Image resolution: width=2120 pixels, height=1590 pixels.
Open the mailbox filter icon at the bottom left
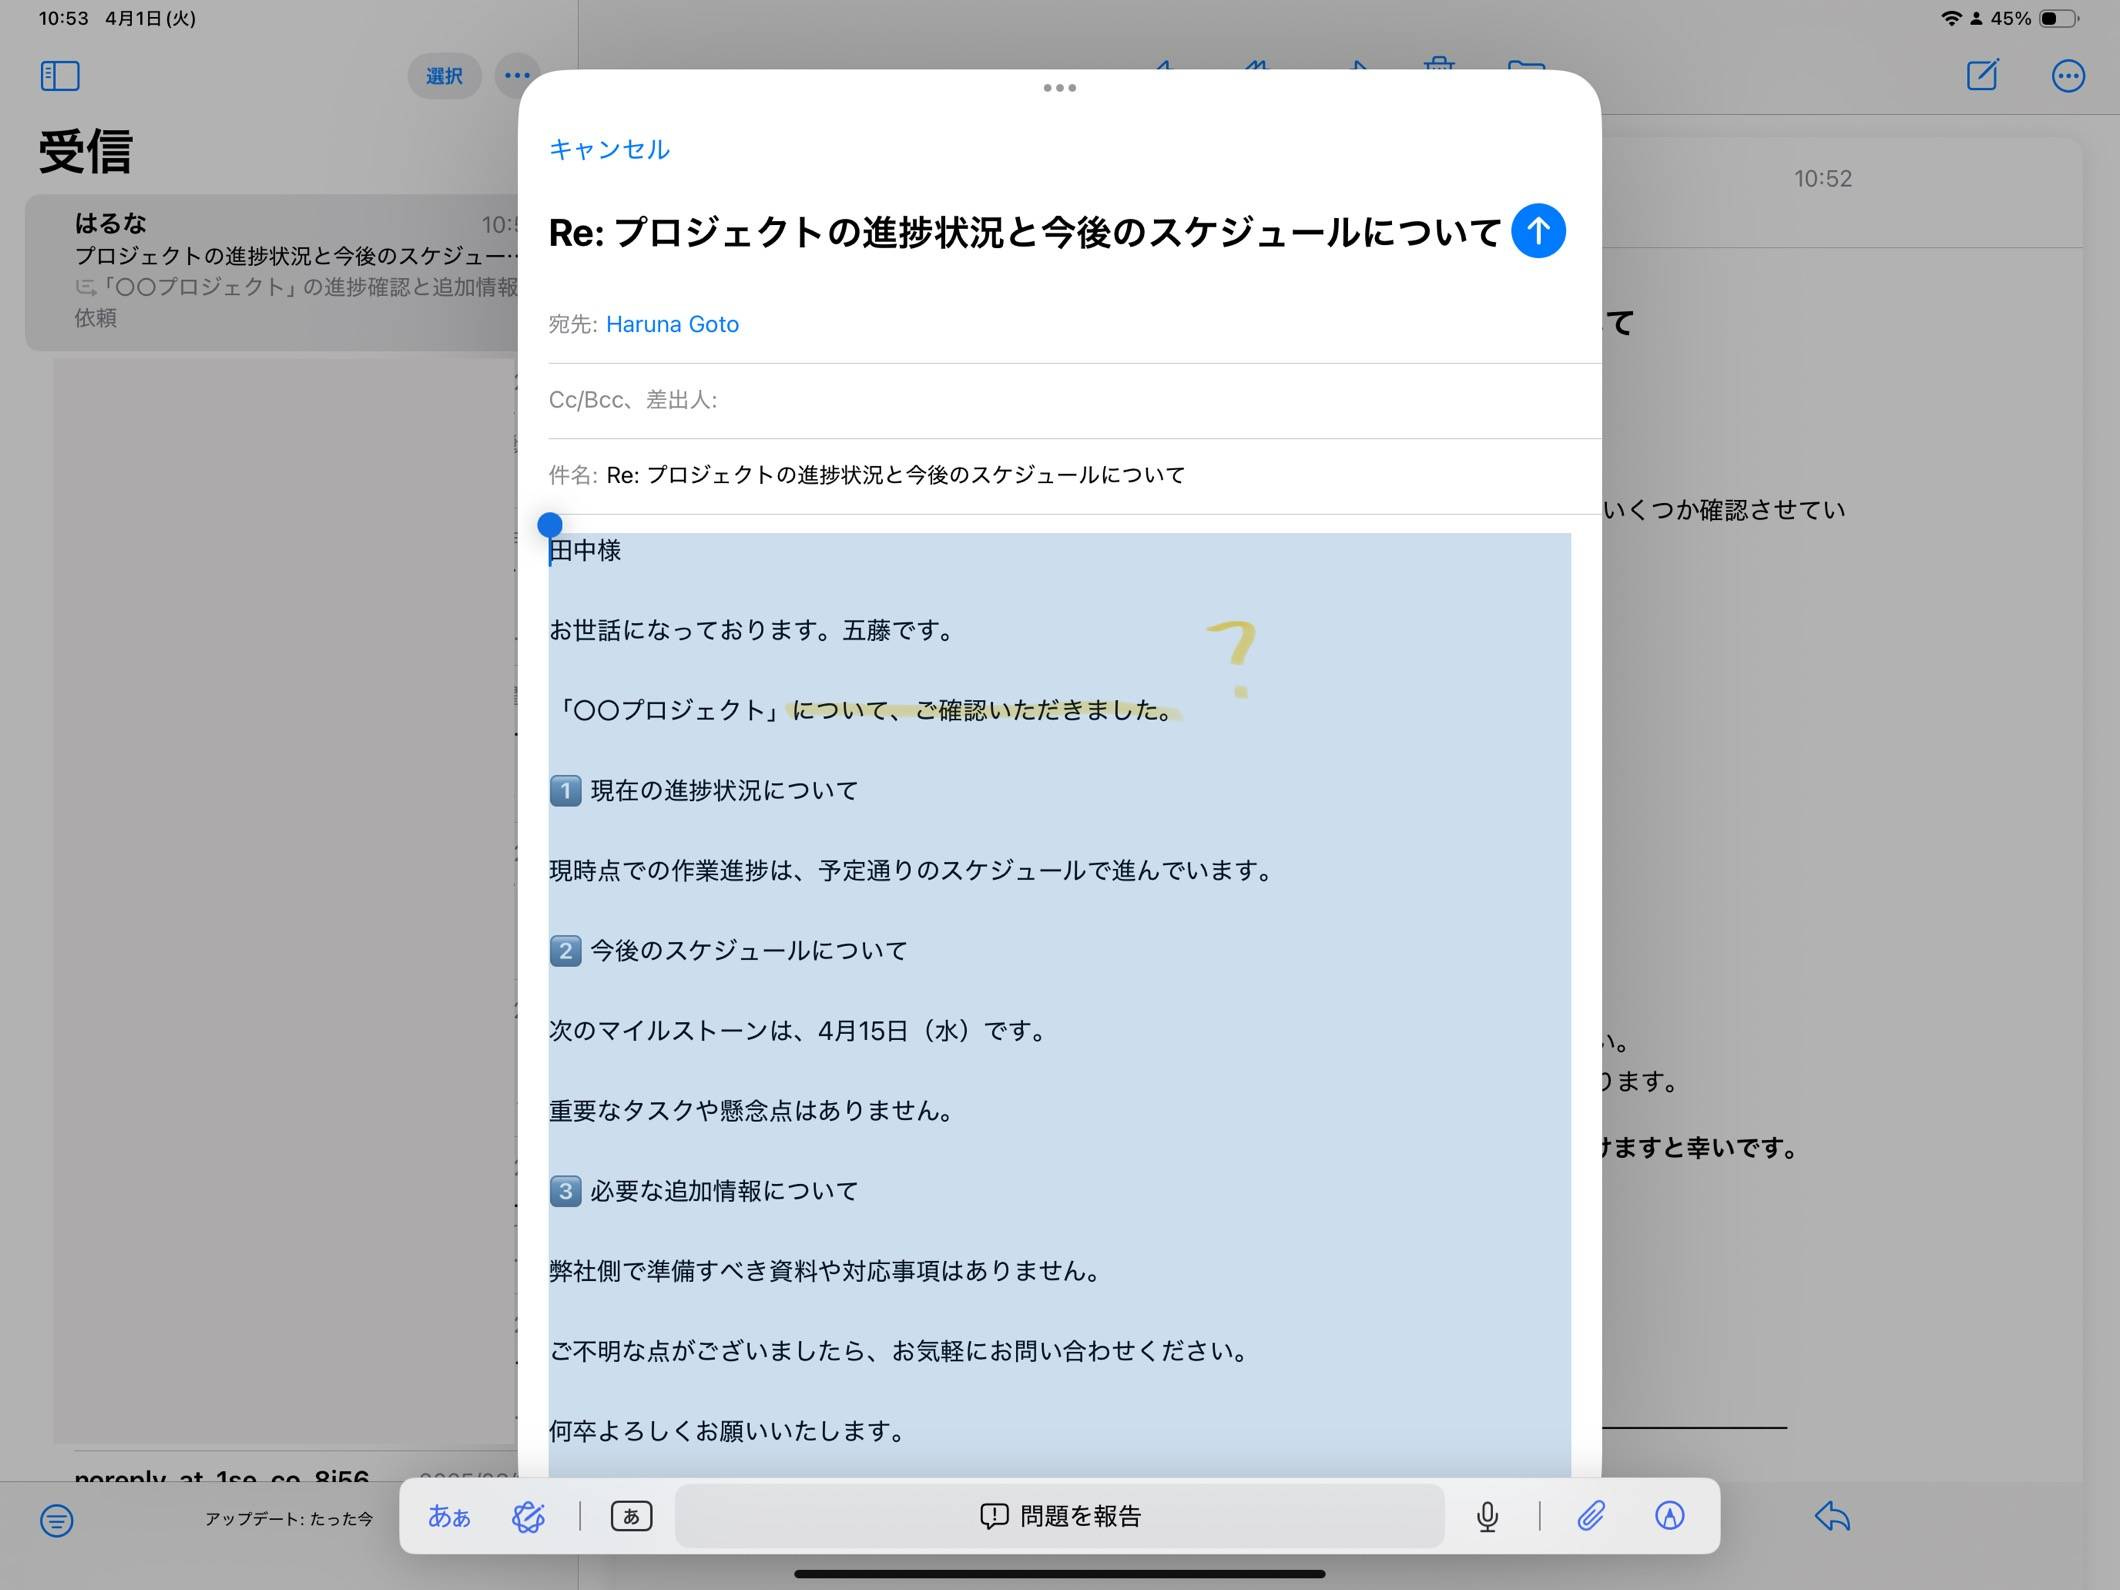[57, 1521]
